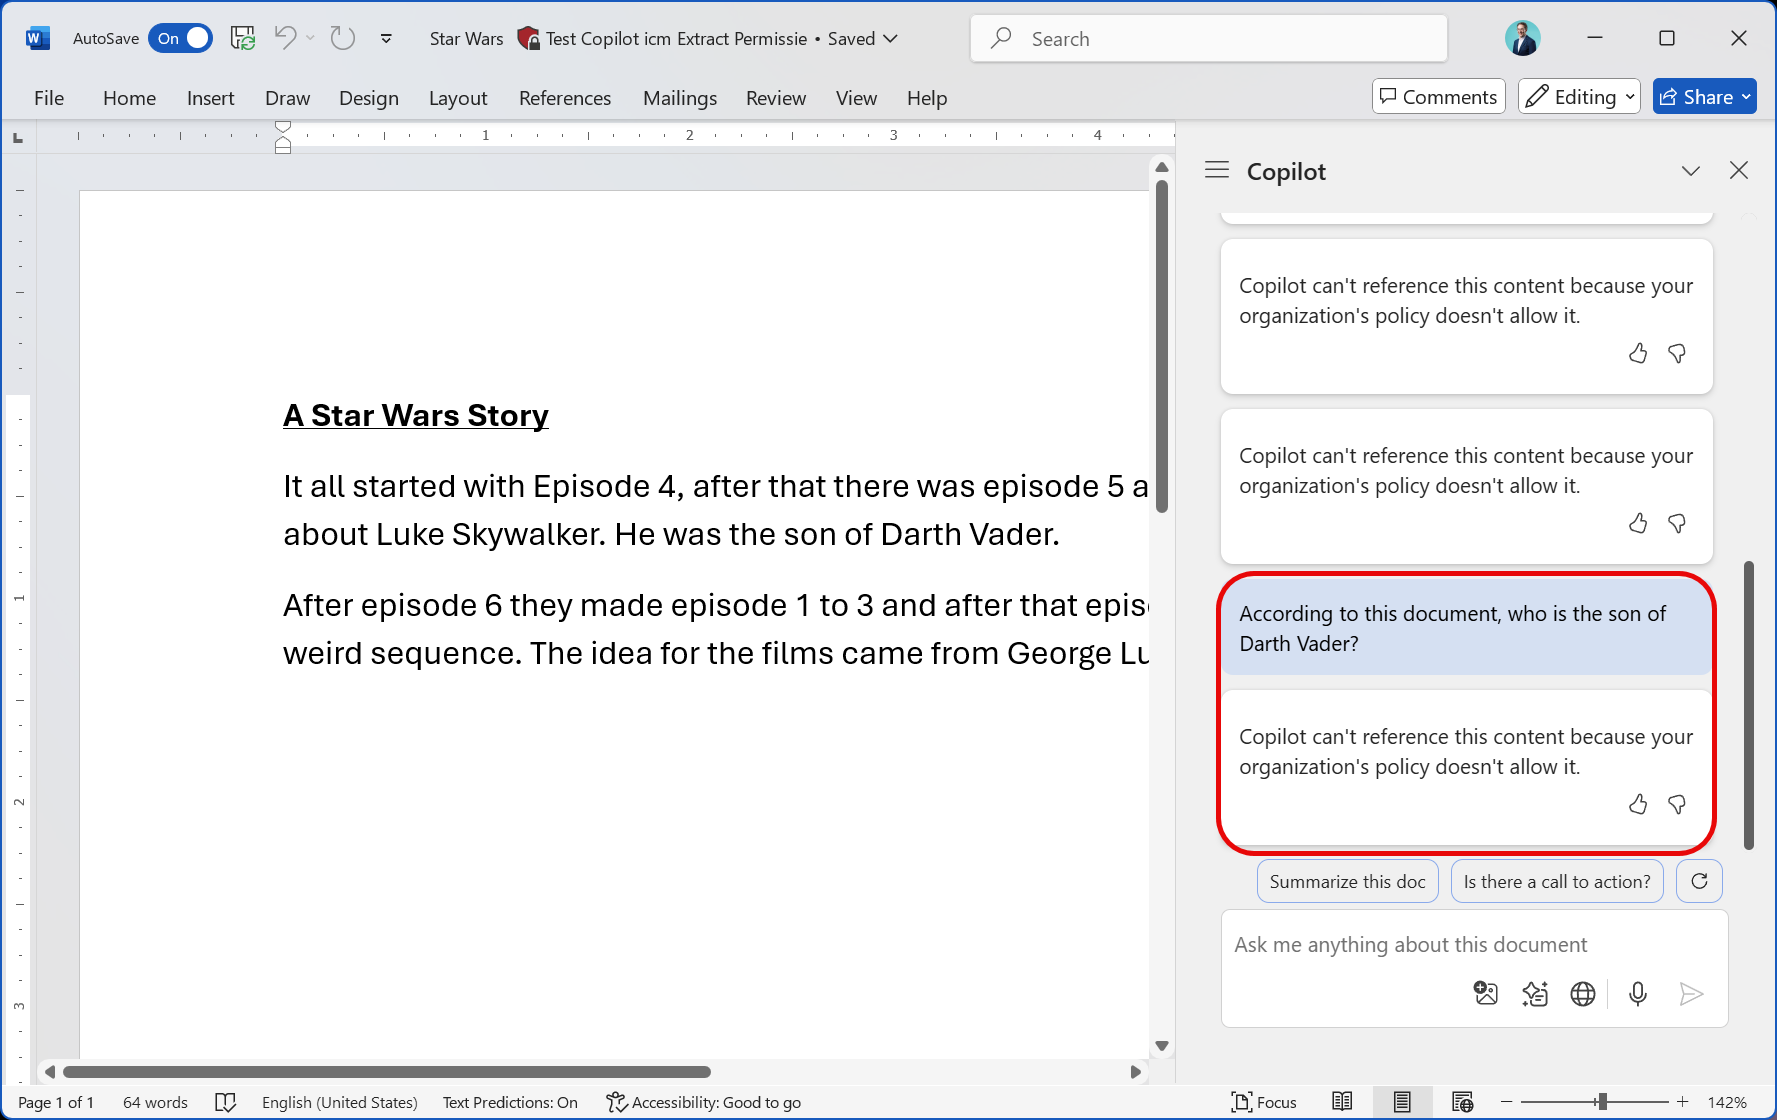Click thumbs up on the last Copilot response
Screen dimensions: 1777x1120
pyautogui.click(x=1637, y=804)
